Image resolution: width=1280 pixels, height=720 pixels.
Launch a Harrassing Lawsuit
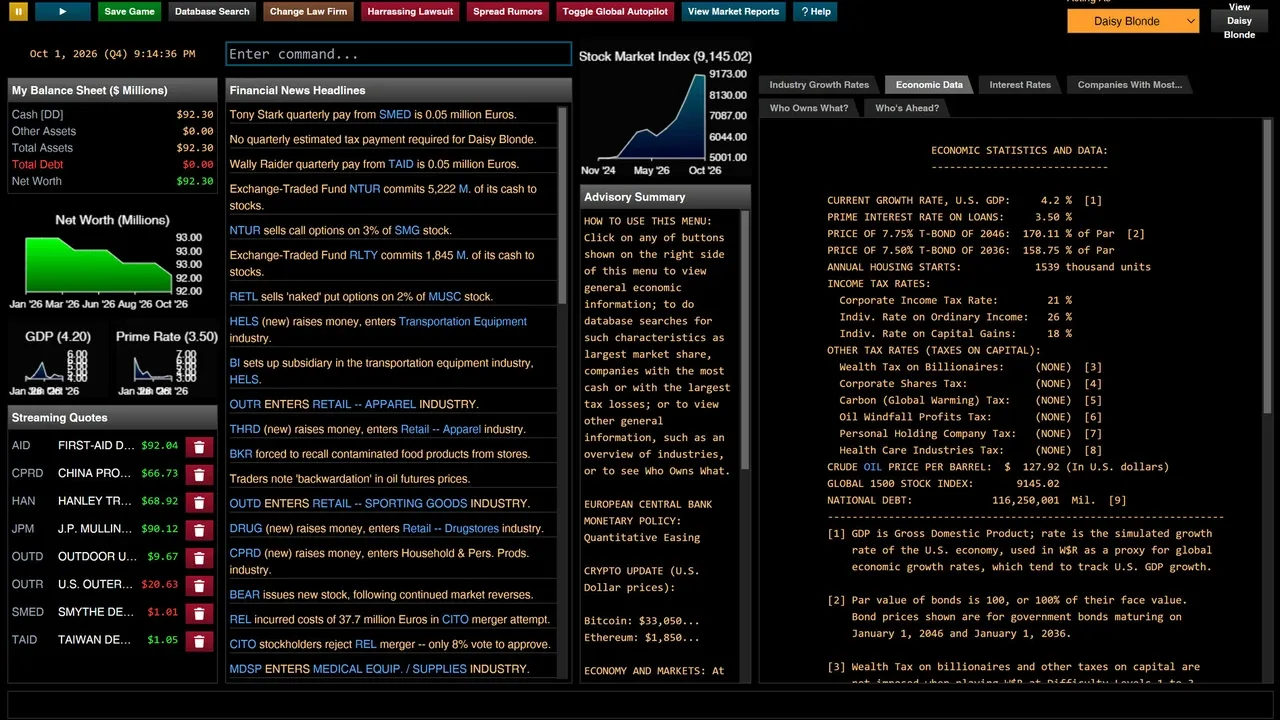(410, 12)
